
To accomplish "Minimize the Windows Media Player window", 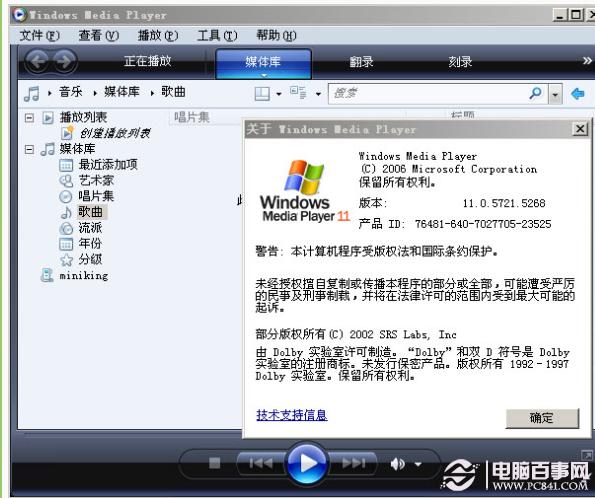I will [560, 15].
